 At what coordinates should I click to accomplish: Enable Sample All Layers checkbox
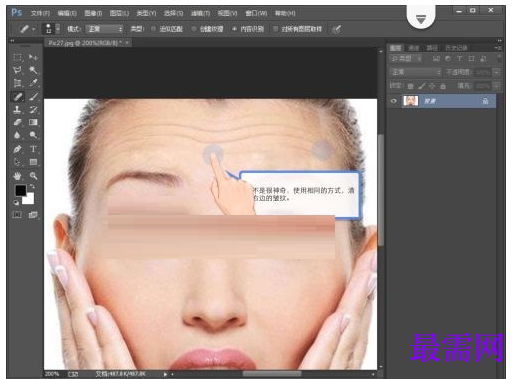click(x=275, y=29)
